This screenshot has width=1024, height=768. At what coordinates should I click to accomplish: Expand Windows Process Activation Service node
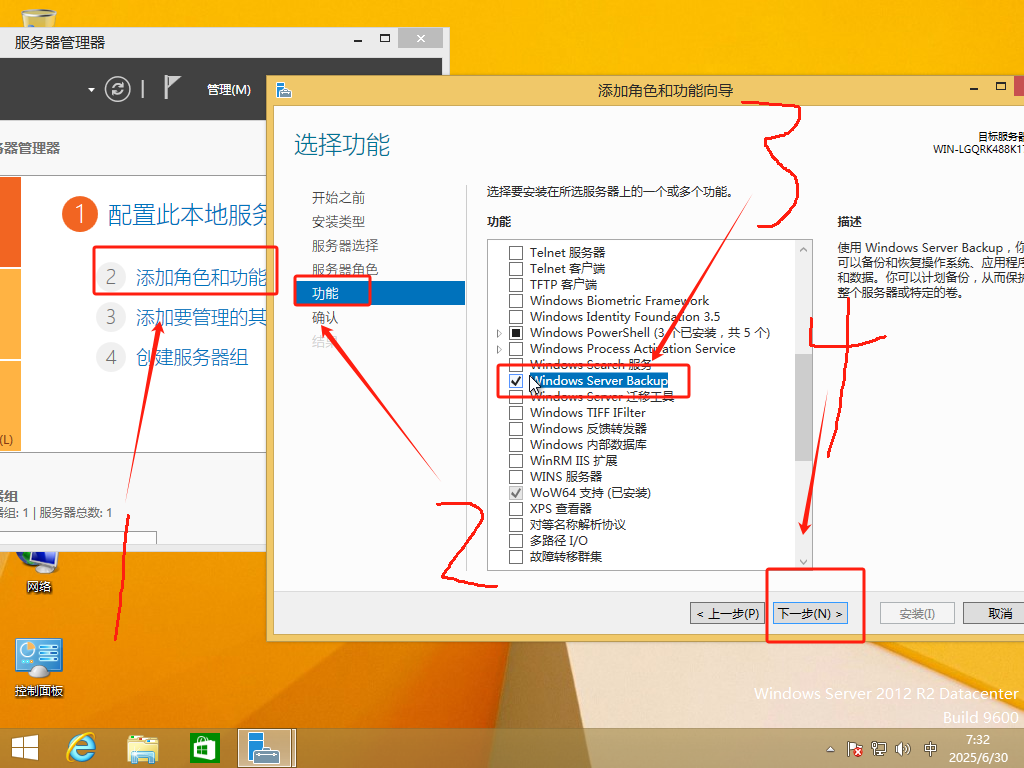point(500,349)
